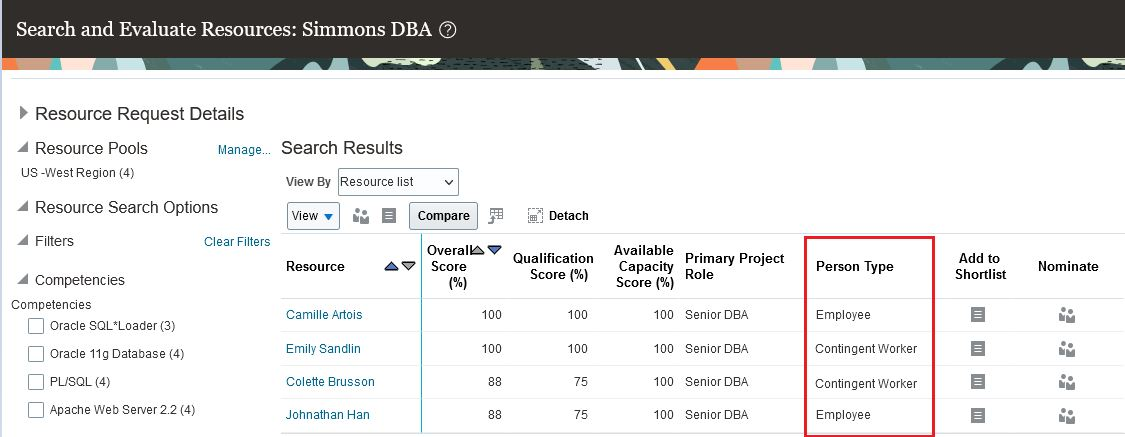Screen dimensions: 1125x437
Task: Tick the Apache Web Server 2.2 checkbox
Action: (x=36, y=410)
